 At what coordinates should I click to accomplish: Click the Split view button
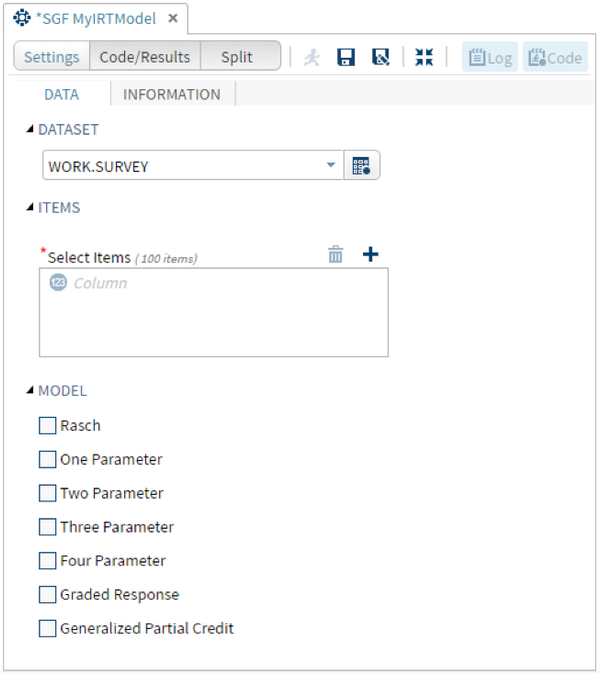coord(237,57)
